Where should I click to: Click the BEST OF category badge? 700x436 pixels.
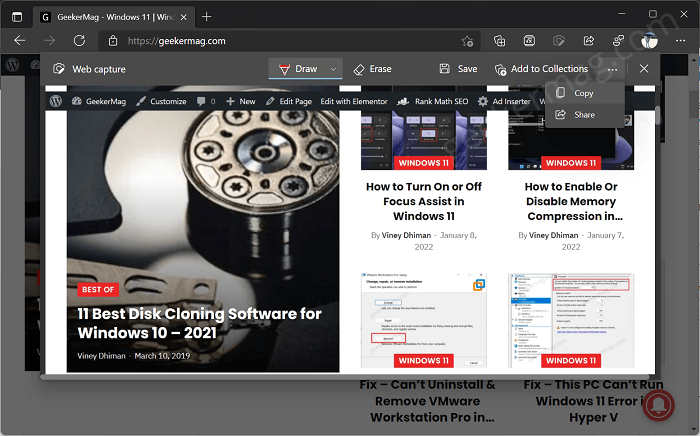[x=98, y=290]
